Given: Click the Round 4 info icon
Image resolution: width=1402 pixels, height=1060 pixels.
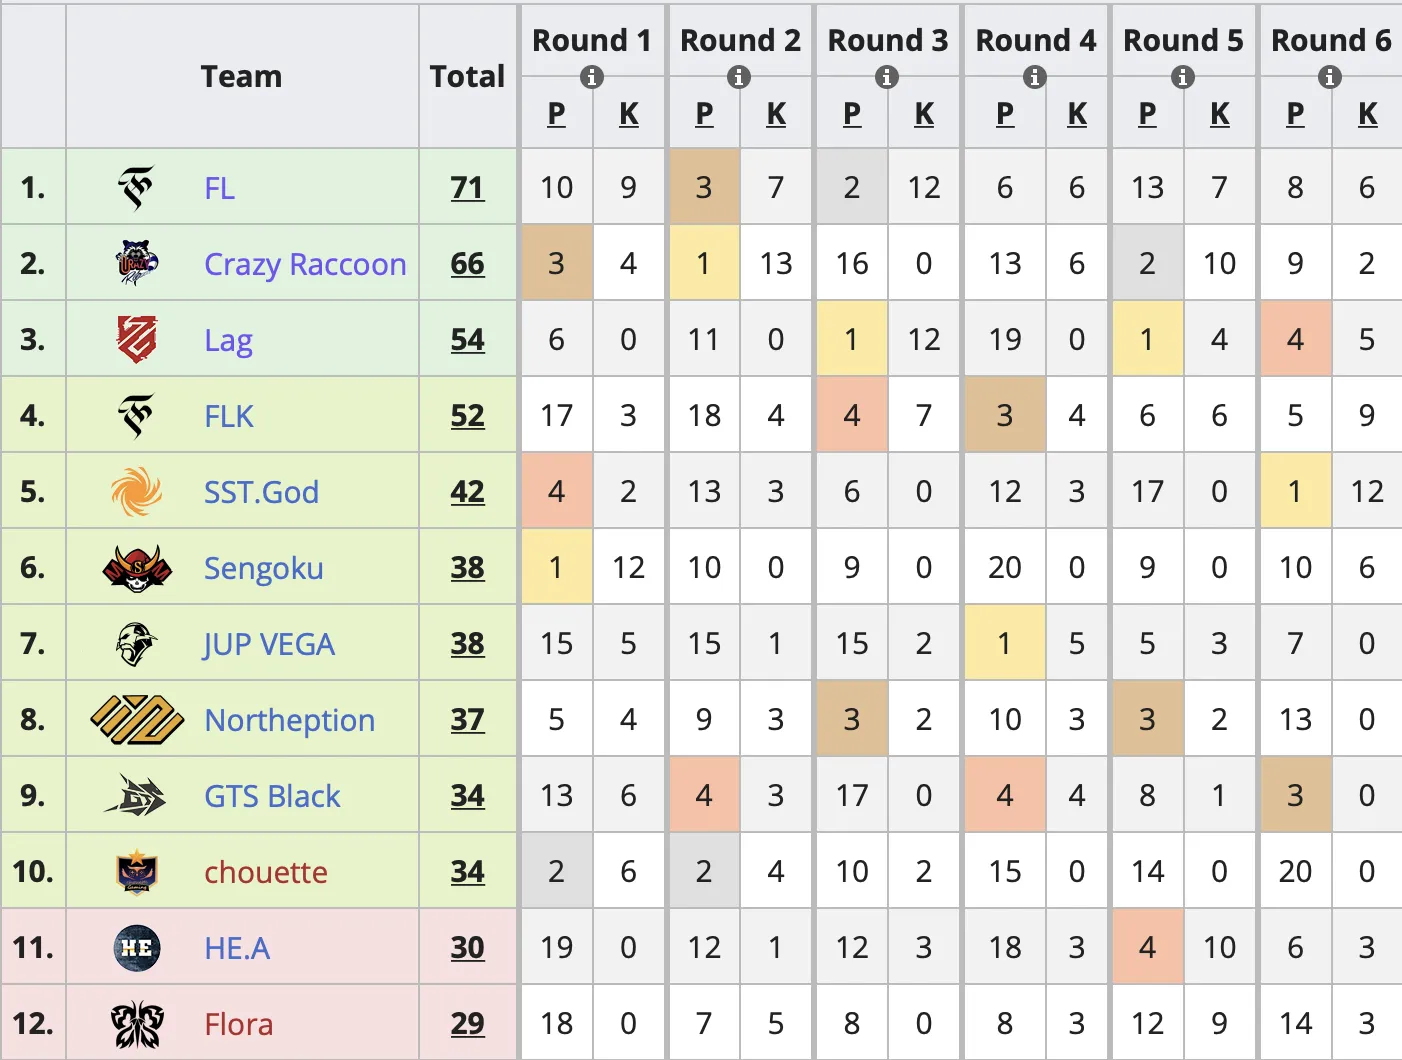Looking at the screenshot, I should [1035, 77].
